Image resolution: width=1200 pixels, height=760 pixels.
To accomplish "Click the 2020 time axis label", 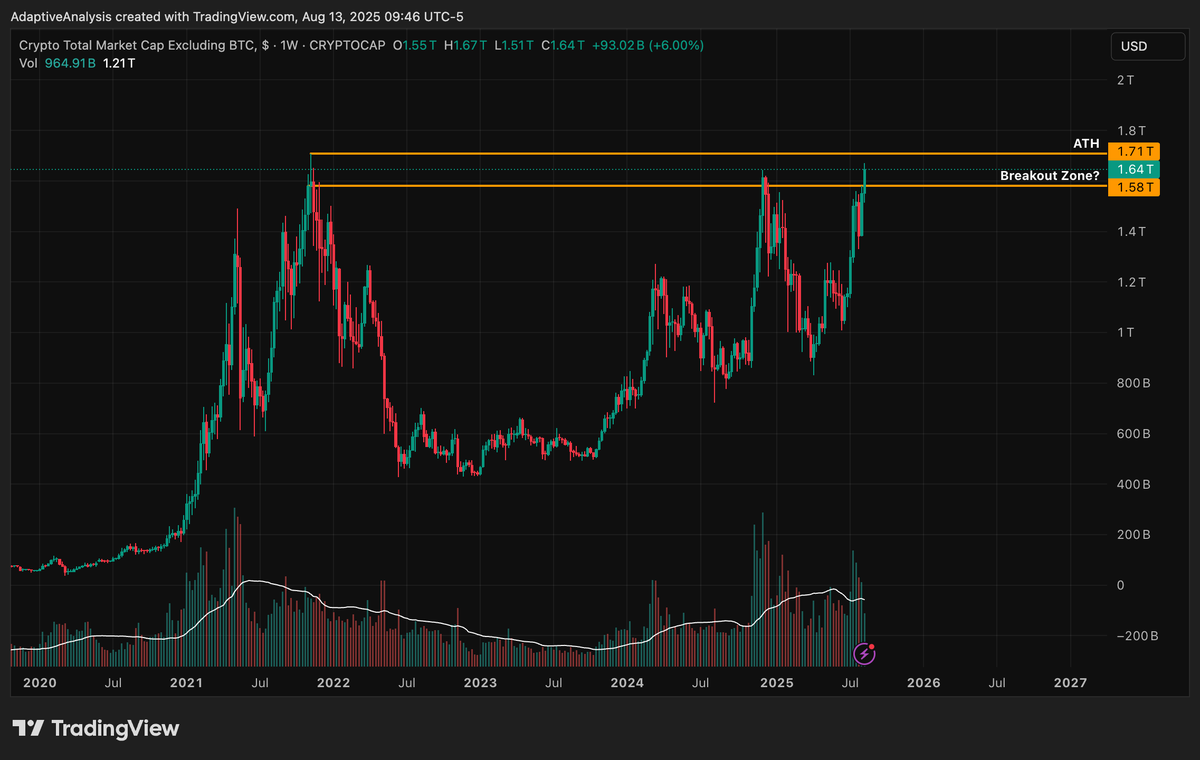I will [x=38, y=683].
